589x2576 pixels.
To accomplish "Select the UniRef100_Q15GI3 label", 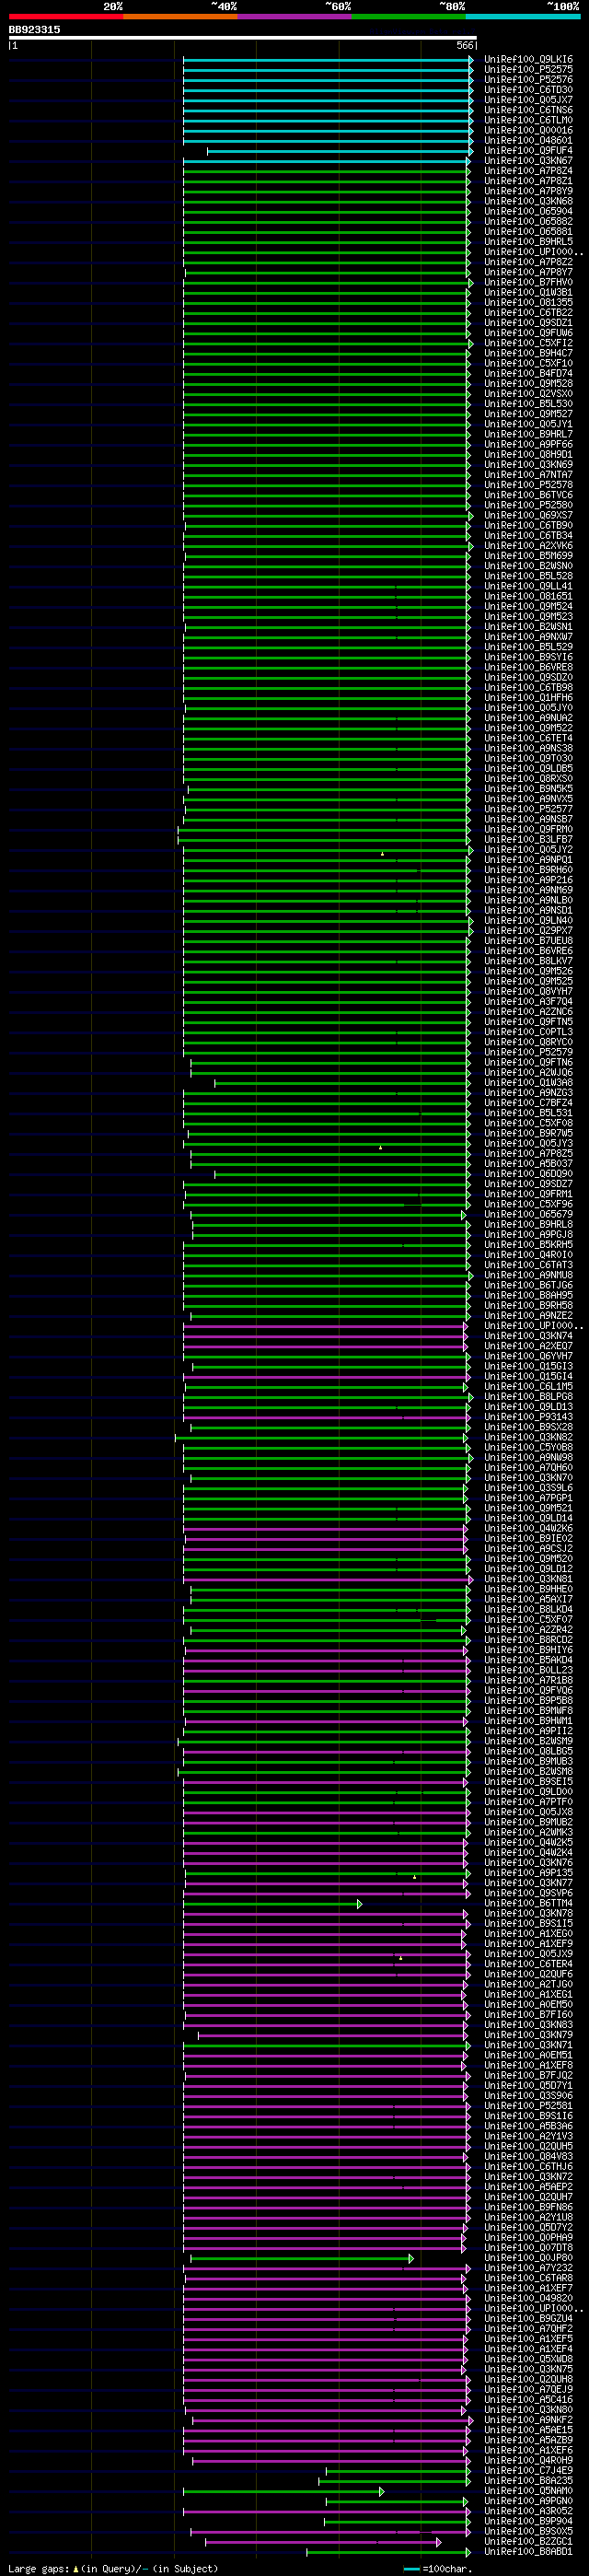I will point(529,1366).
